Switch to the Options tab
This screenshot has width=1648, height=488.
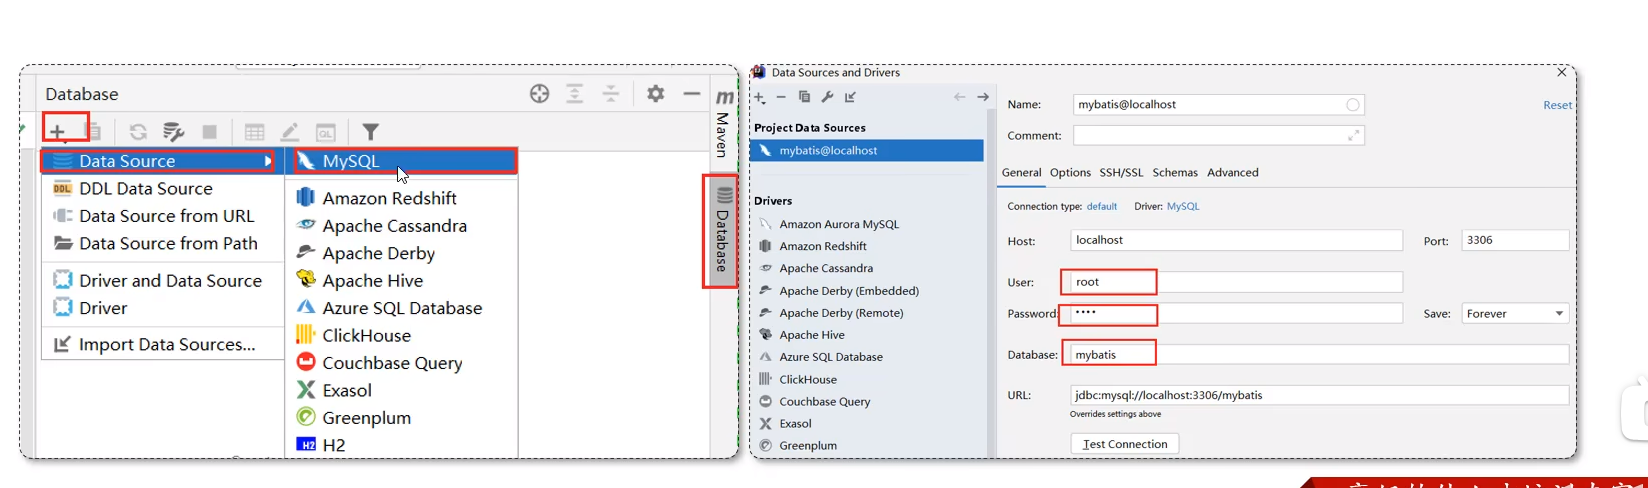(x=1070, y=173)
